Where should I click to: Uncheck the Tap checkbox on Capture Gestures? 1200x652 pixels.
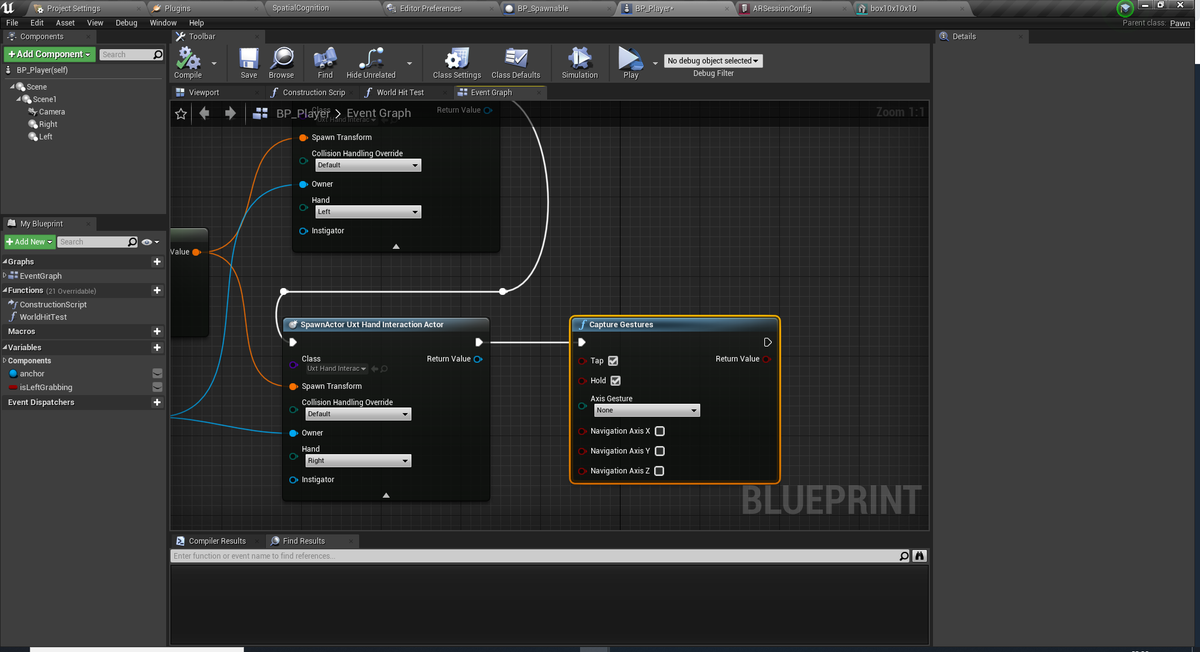[613, 361]
